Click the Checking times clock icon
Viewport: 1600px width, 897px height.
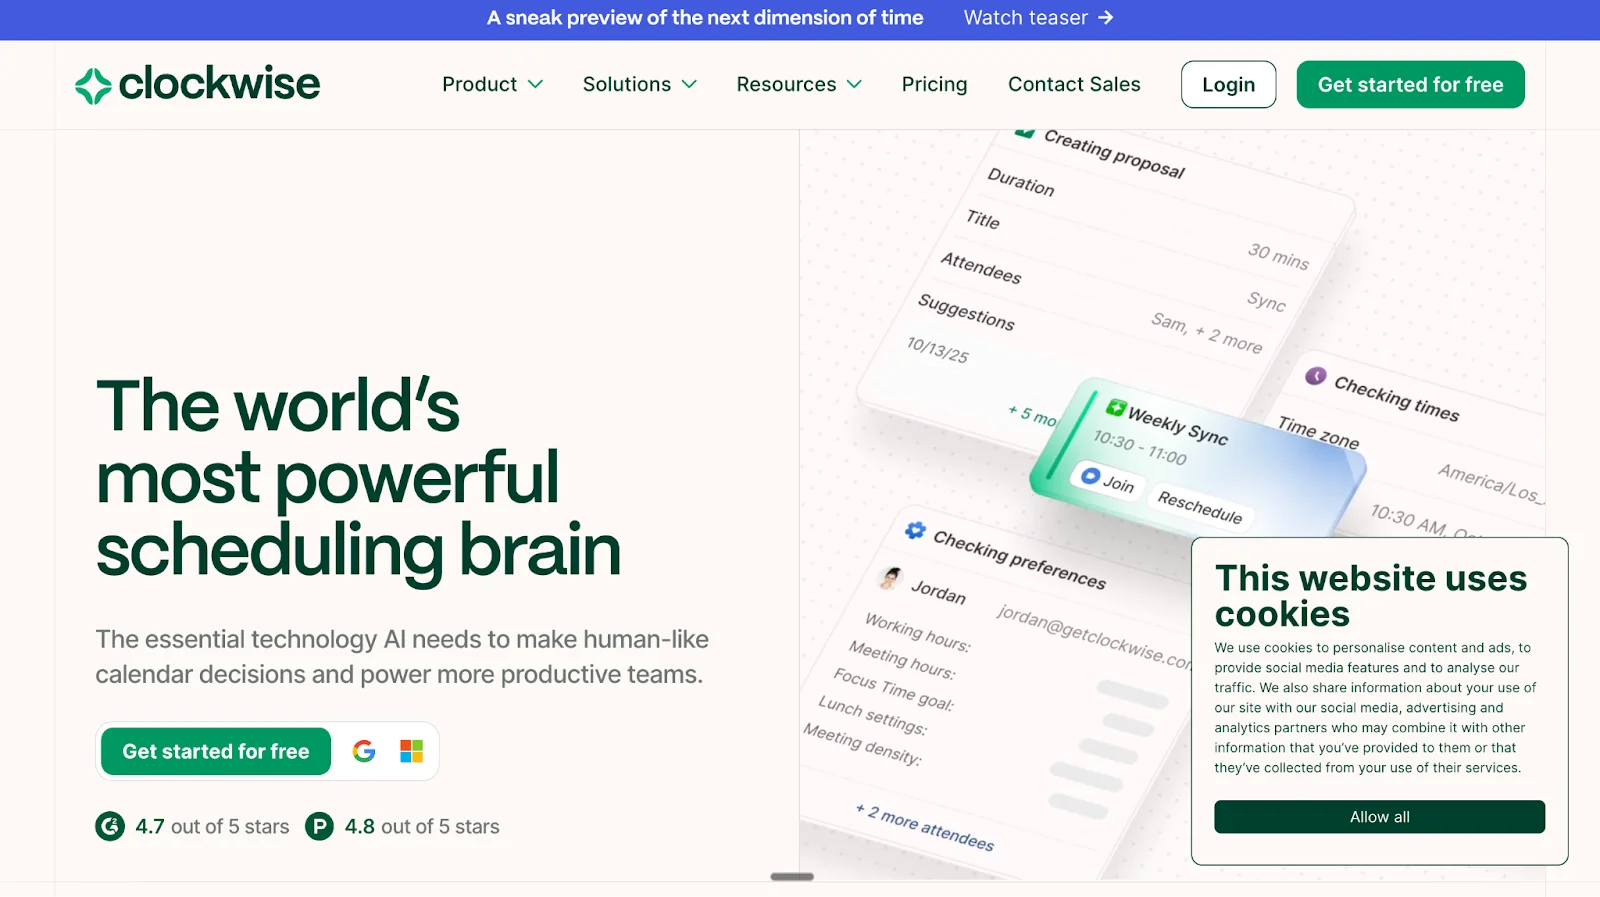1316,376
